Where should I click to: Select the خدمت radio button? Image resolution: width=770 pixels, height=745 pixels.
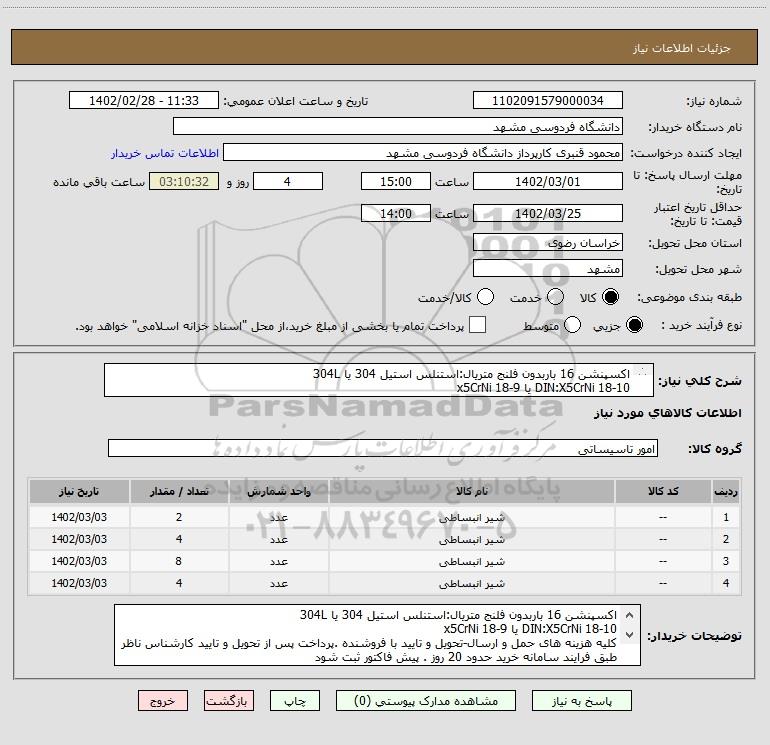point(555,297)
